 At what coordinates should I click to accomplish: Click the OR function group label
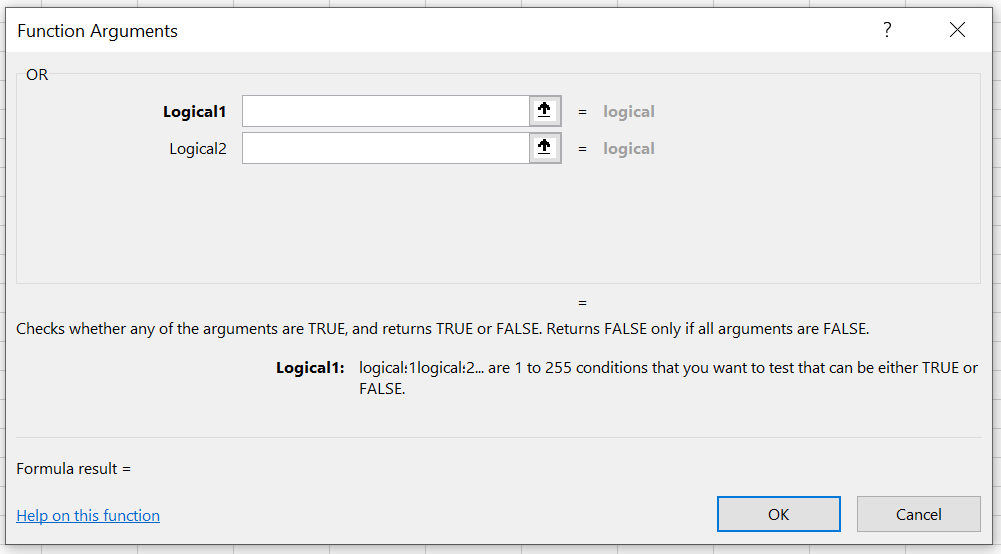(37, 75)
